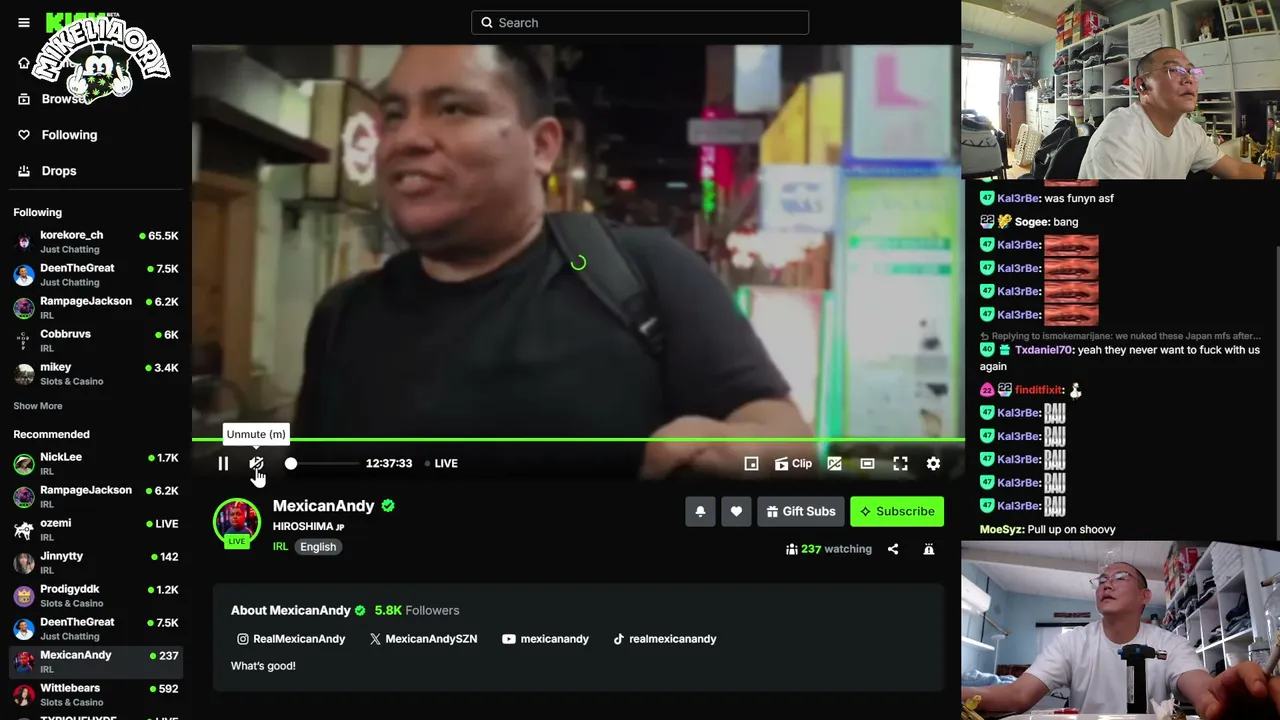
Task: Click finditfixit's username in chat
Action: 1039,390
